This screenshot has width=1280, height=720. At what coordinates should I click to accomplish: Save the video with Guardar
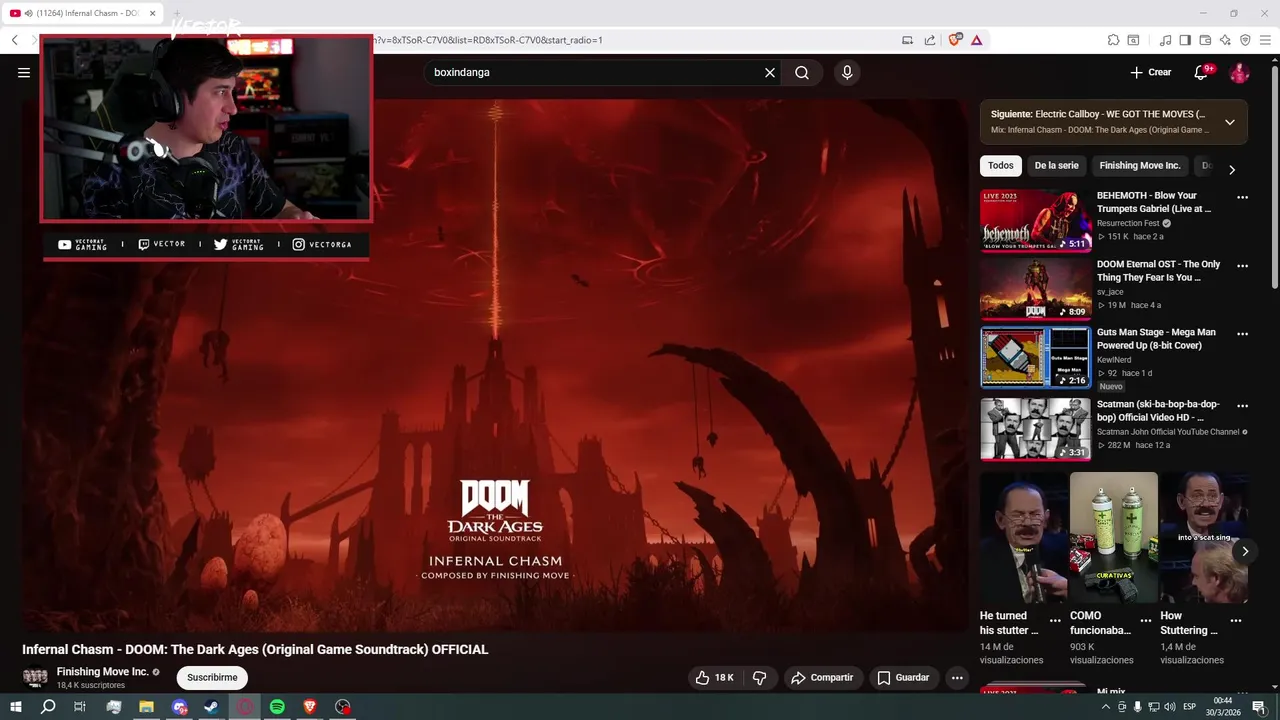coord(904,678)
